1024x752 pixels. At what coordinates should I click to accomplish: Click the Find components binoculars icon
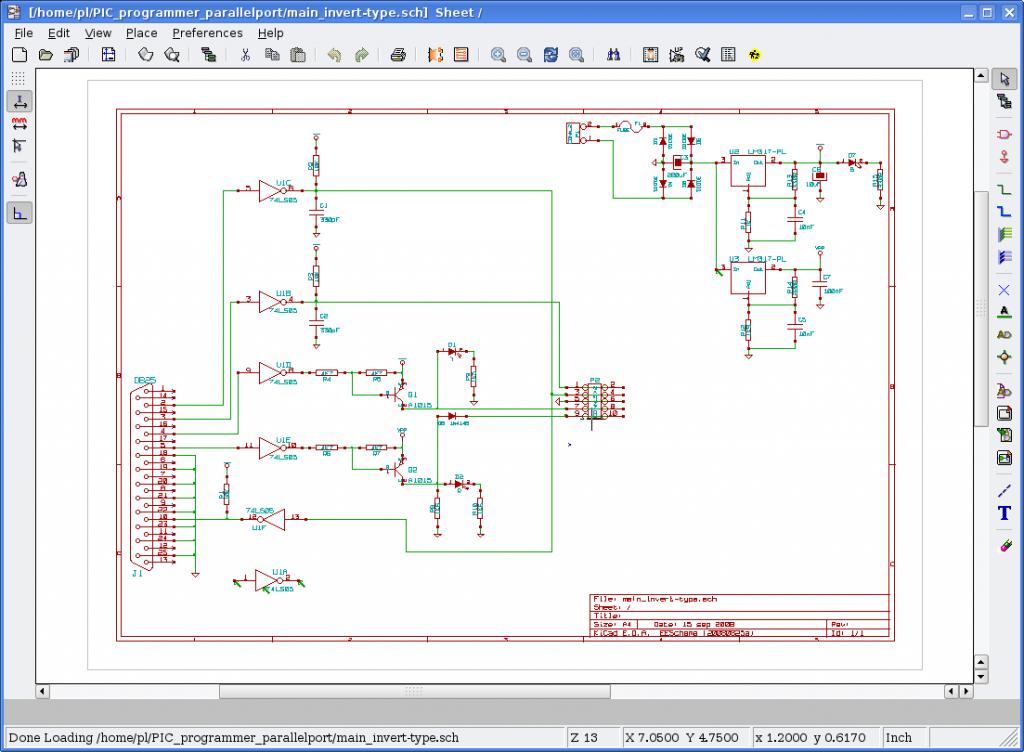point(614,55)
